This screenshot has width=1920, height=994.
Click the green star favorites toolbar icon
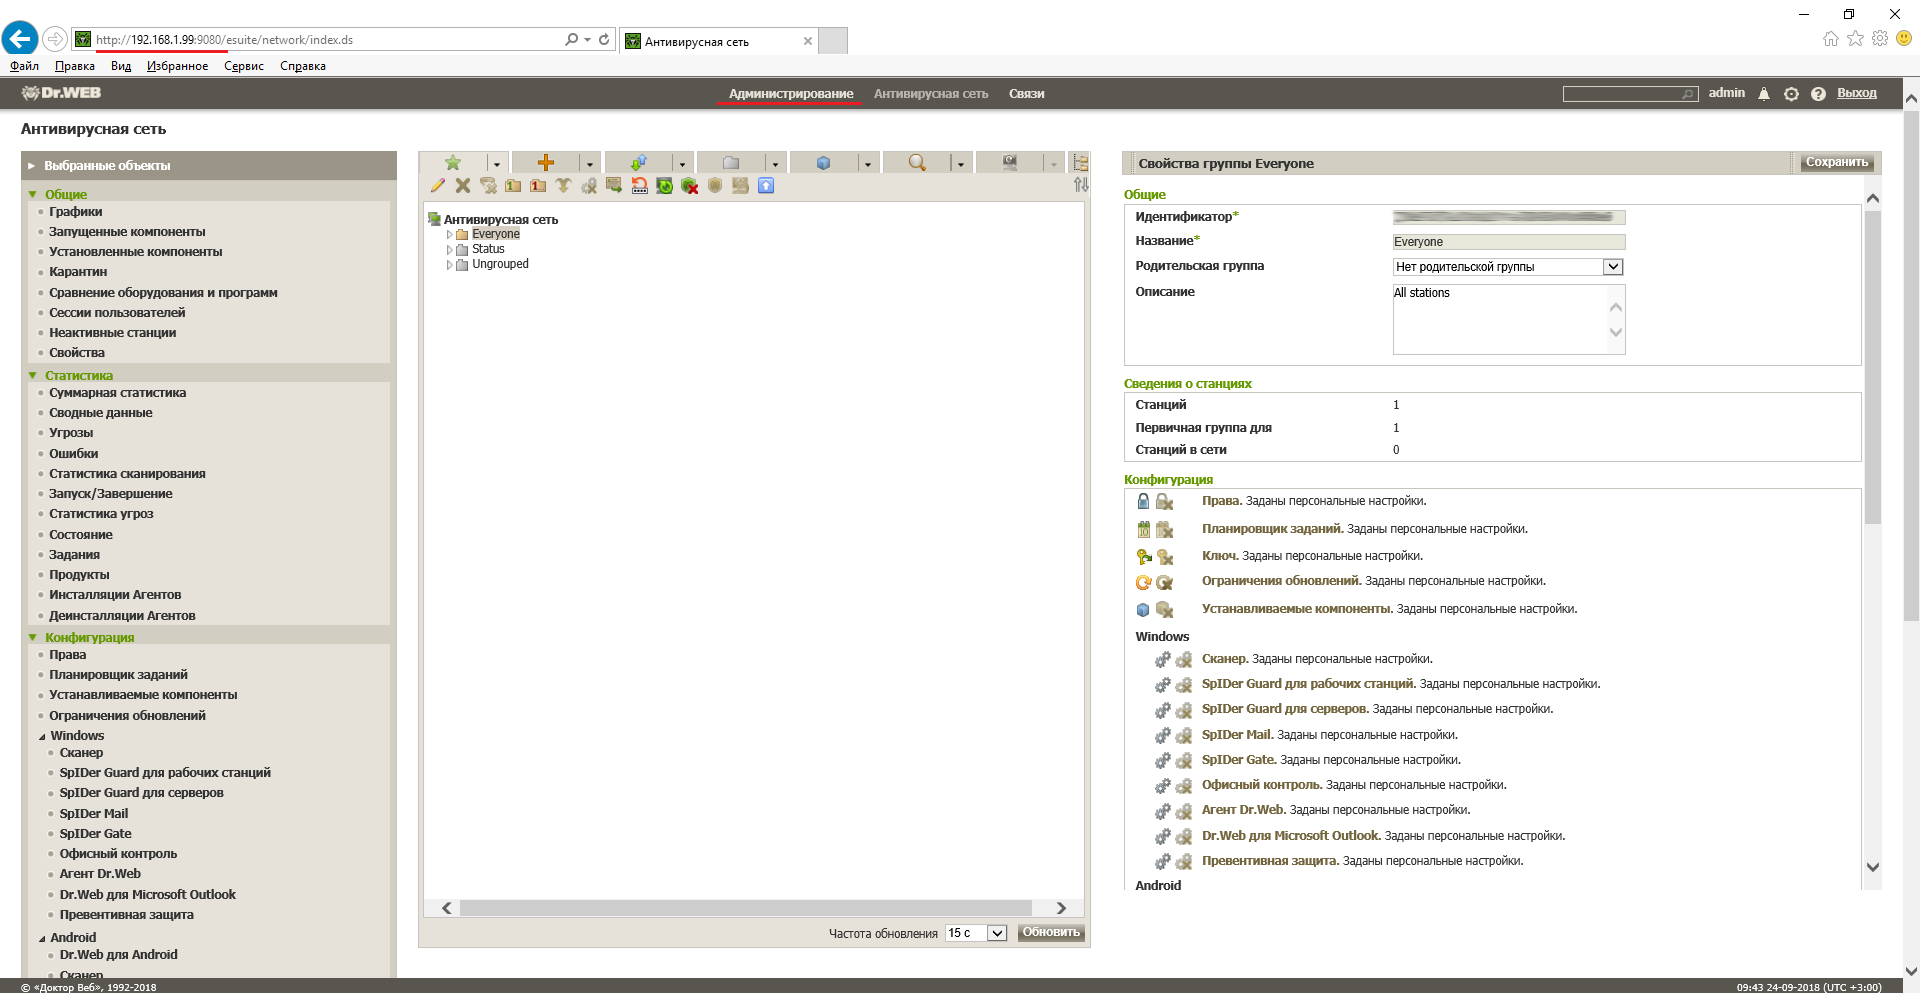[x=453, y=163]
